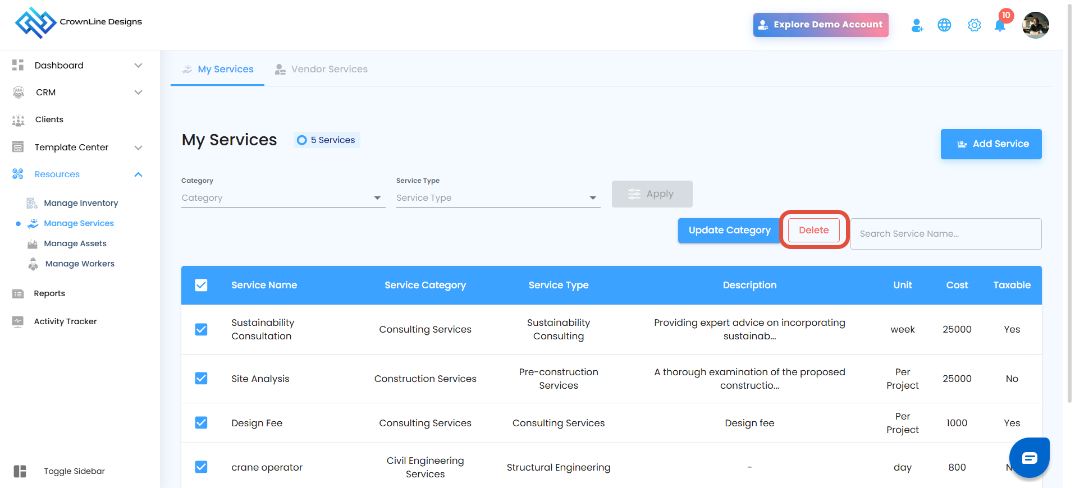Collapse the Resources sidebar section
Screen dimensions: 1075x488
click(138, 174)
